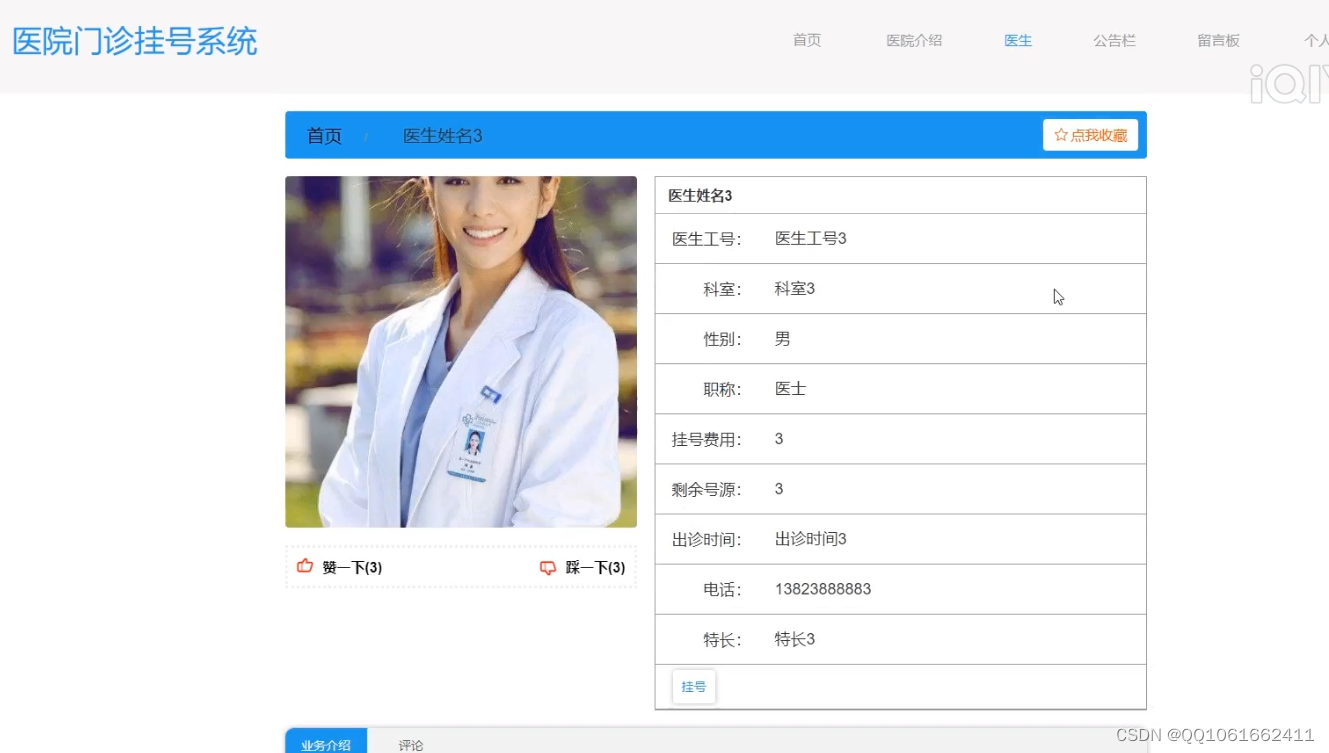Click the 首页 breadcrumb link
Image resolution: width=1329 pixels, height=753 pixels.
pos(324,136)
